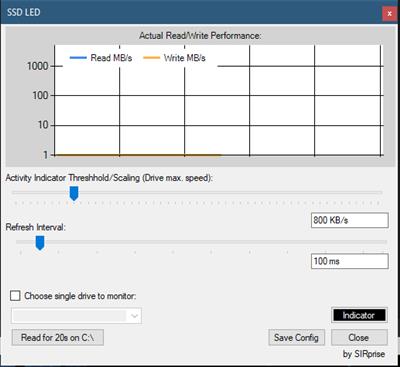The image size is (400, 367).
Task: Click the 100 axis label on the chart
Action: [x=40, y=96]
